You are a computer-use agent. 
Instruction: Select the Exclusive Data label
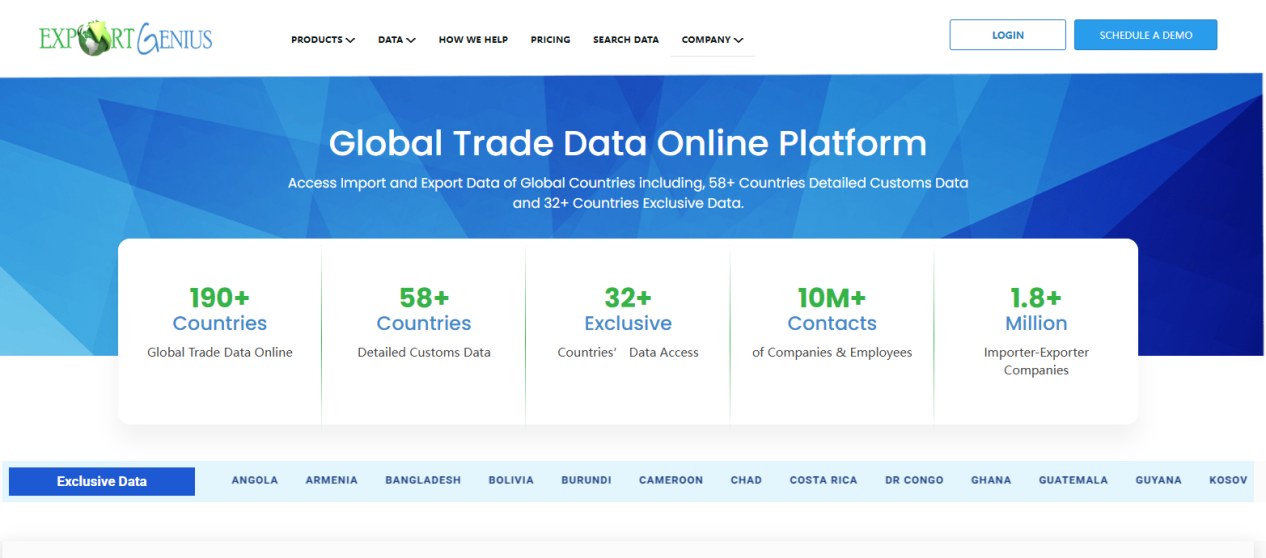(x=102, y=481)
